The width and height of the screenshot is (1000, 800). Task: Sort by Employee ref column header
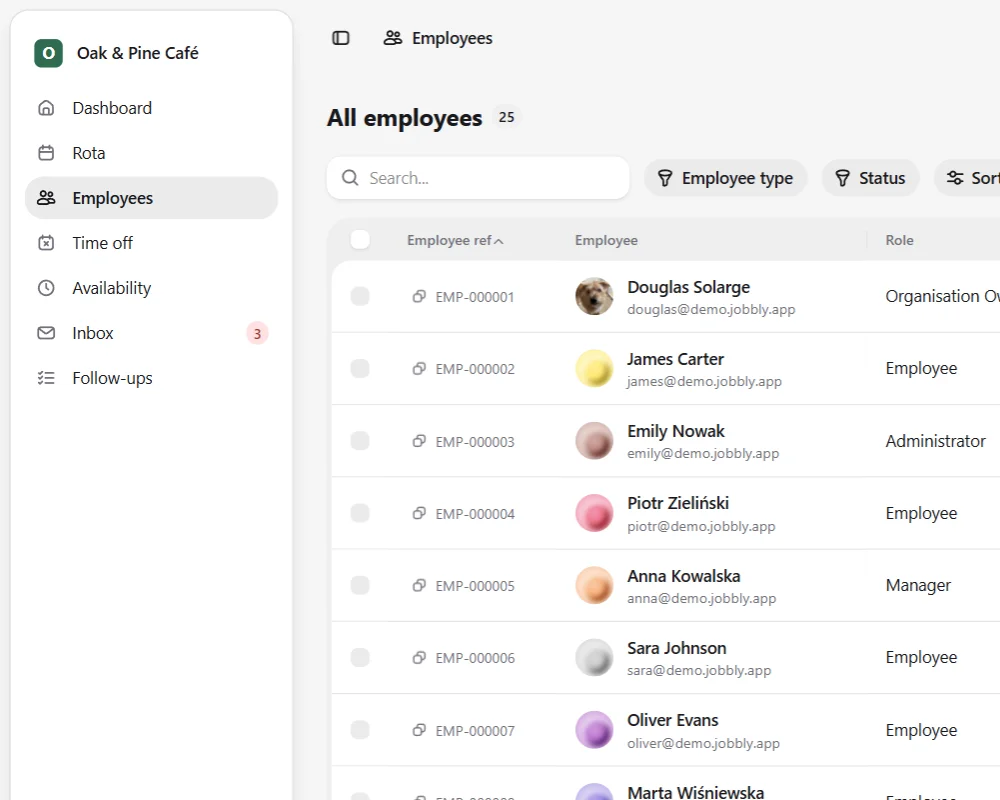coord(455,241)
